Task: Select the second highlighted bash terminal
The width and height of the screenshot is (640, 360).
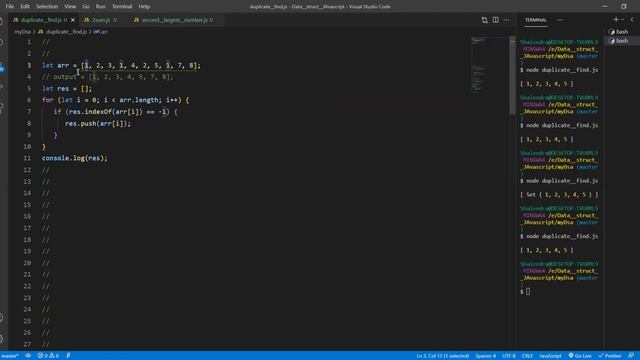Action: pos(621,40)
